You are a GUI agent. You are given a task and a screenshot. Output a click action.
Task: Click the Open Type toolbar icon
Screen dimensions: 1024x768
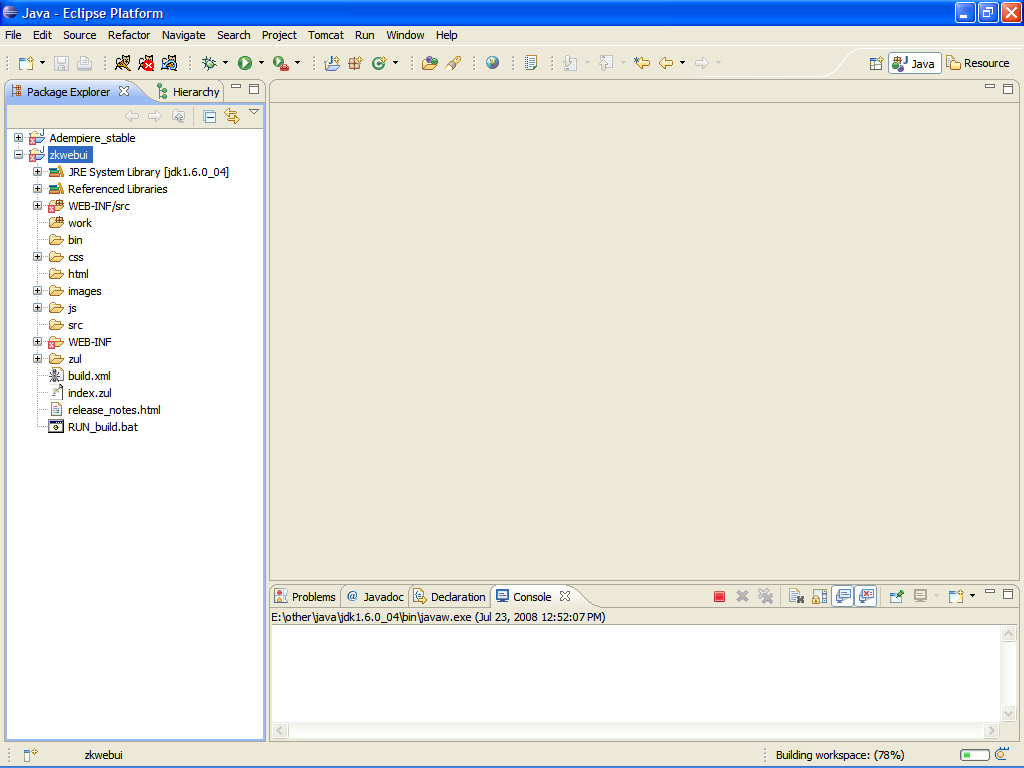pyautogui.click(x=430, y=63)
